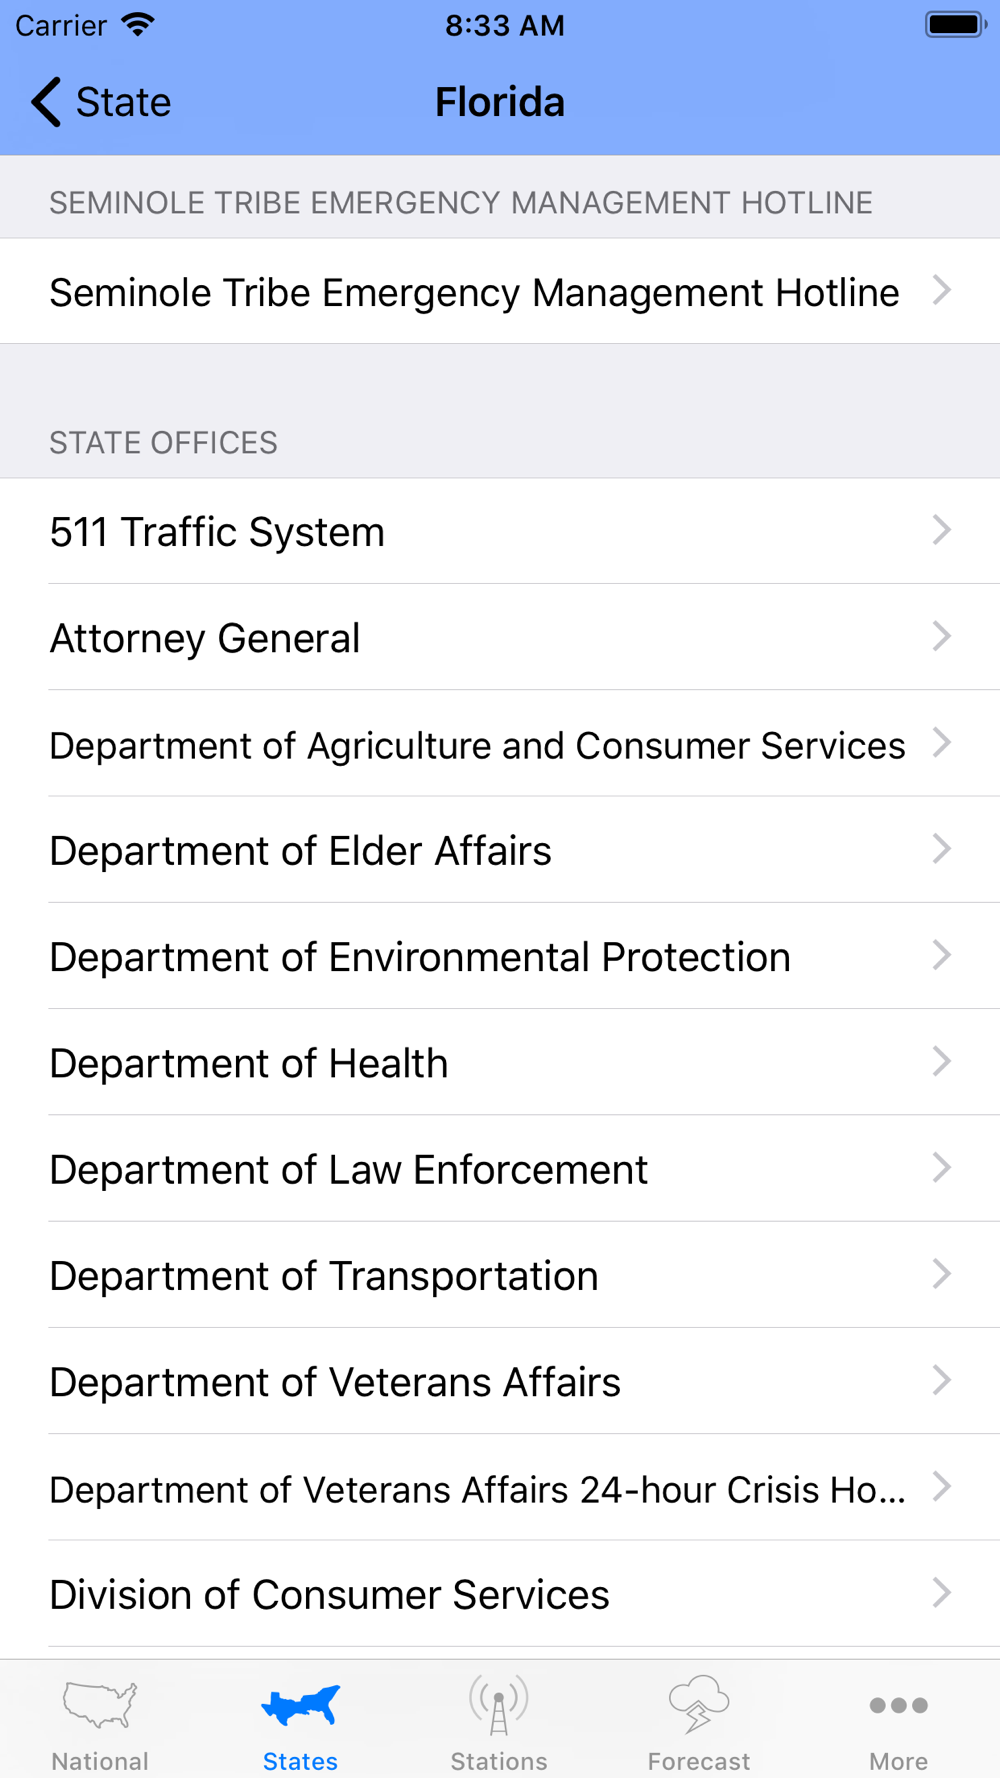Viewport: 1000px width, 1778px height.
Task: Tap the More ellipsis icon
Action: 898,1705
